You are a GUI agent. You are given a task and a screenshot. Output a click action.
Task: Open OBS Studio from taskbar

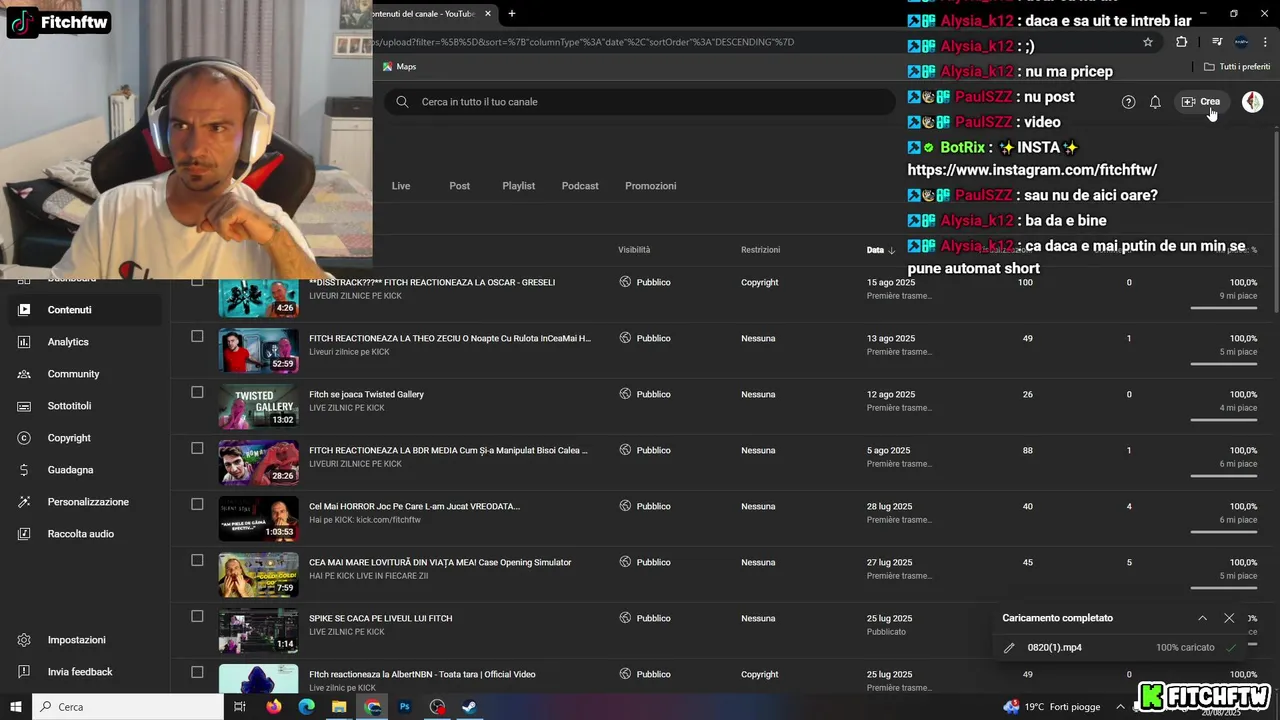point(437,707)
